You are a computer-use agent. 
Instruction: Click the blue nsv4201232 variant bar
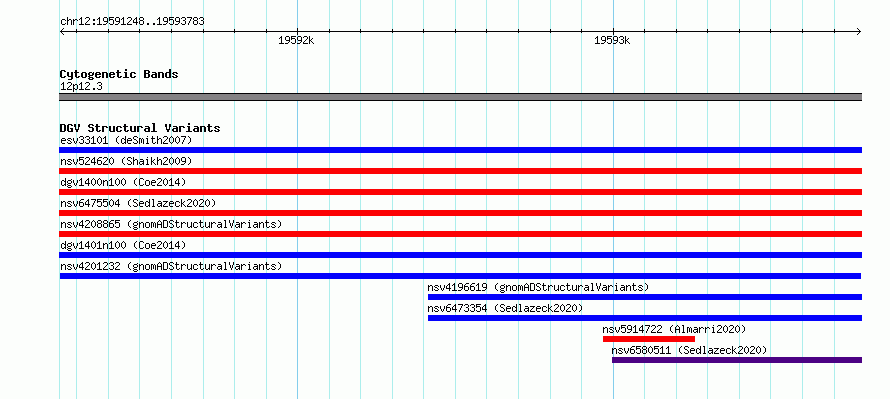click(460, 276)
